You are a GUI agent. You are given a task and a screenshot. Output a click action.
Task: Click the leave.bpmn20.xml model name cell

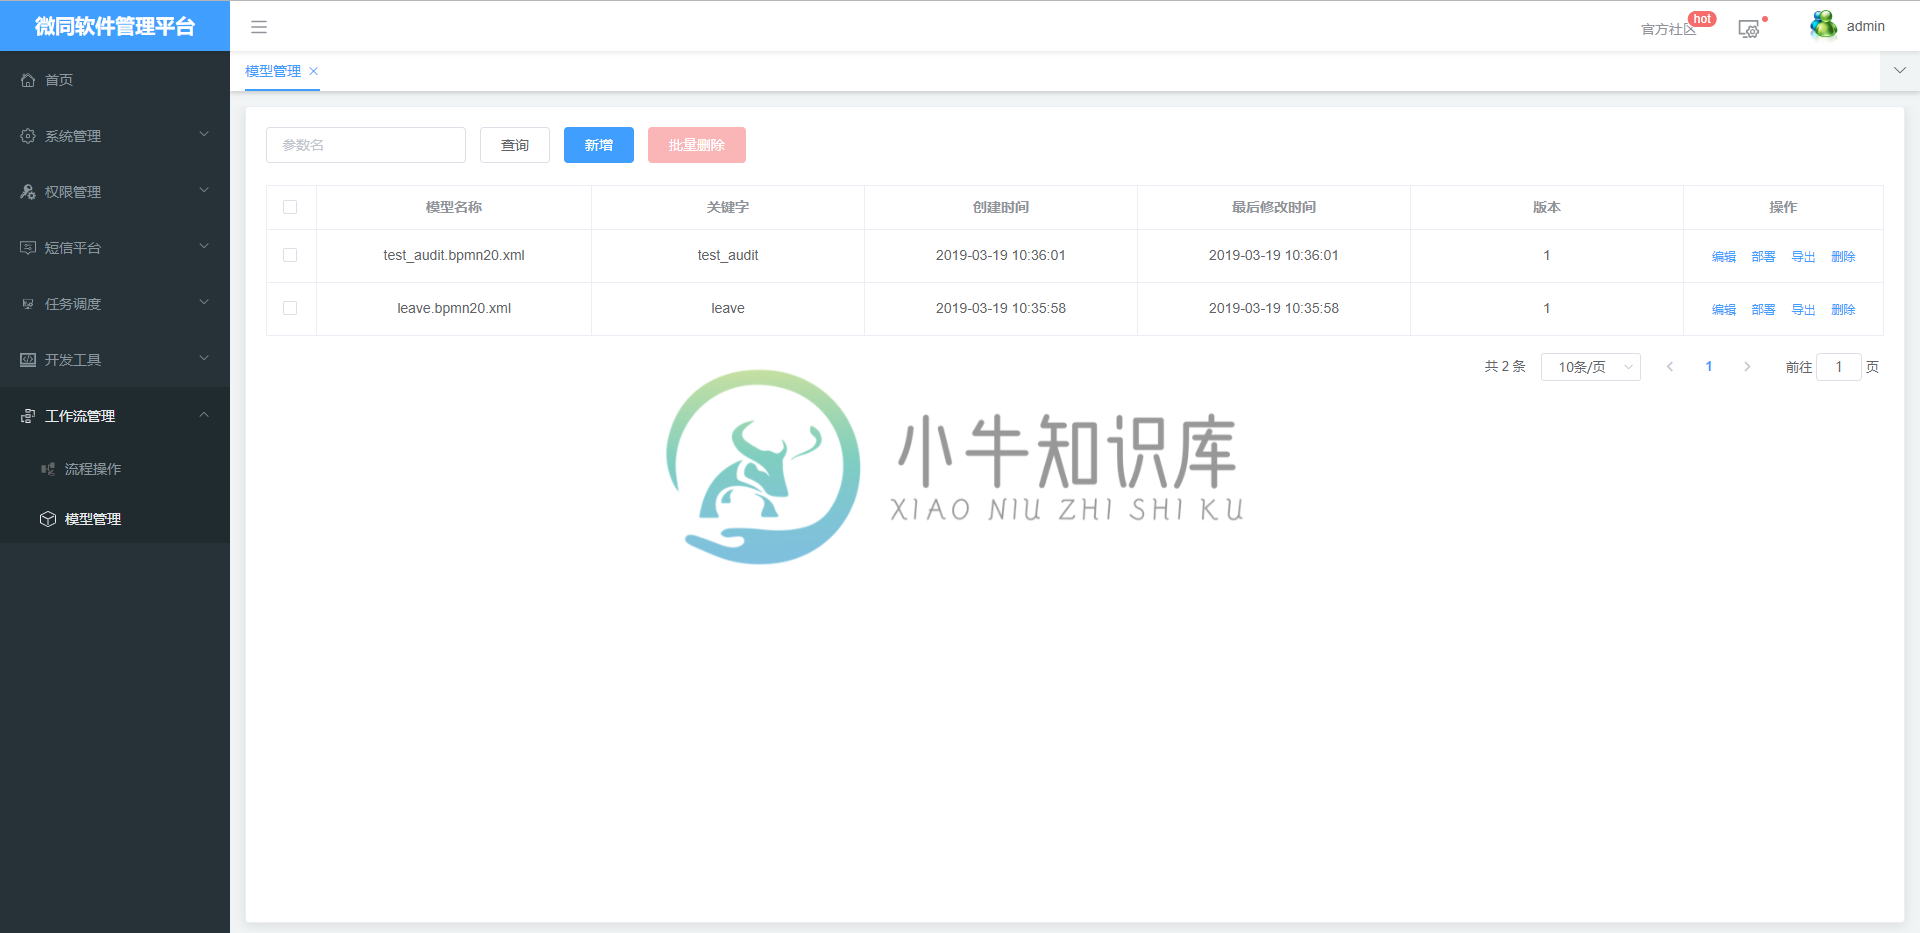[454, 308]
